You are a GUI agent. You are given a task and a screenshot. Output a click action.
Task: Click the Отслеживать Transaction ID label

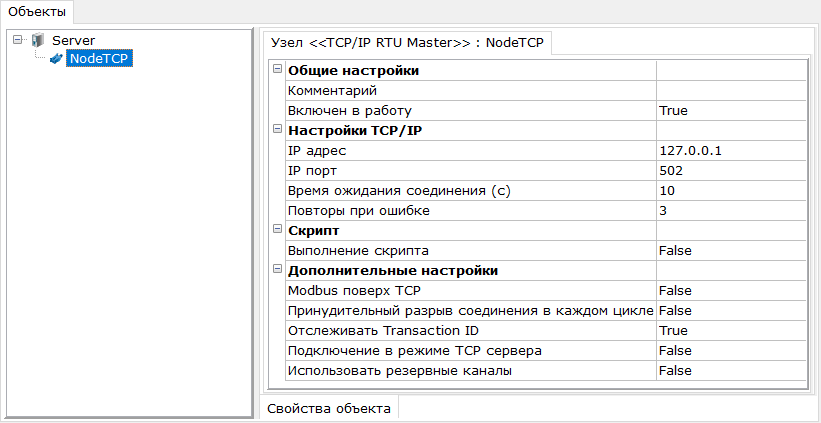pos(383,330)
